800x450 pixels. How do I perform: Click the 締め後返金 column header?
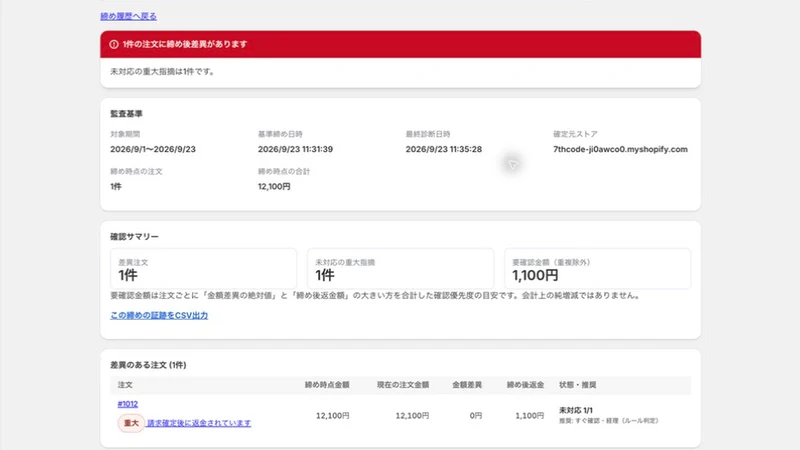click(525, 385)
